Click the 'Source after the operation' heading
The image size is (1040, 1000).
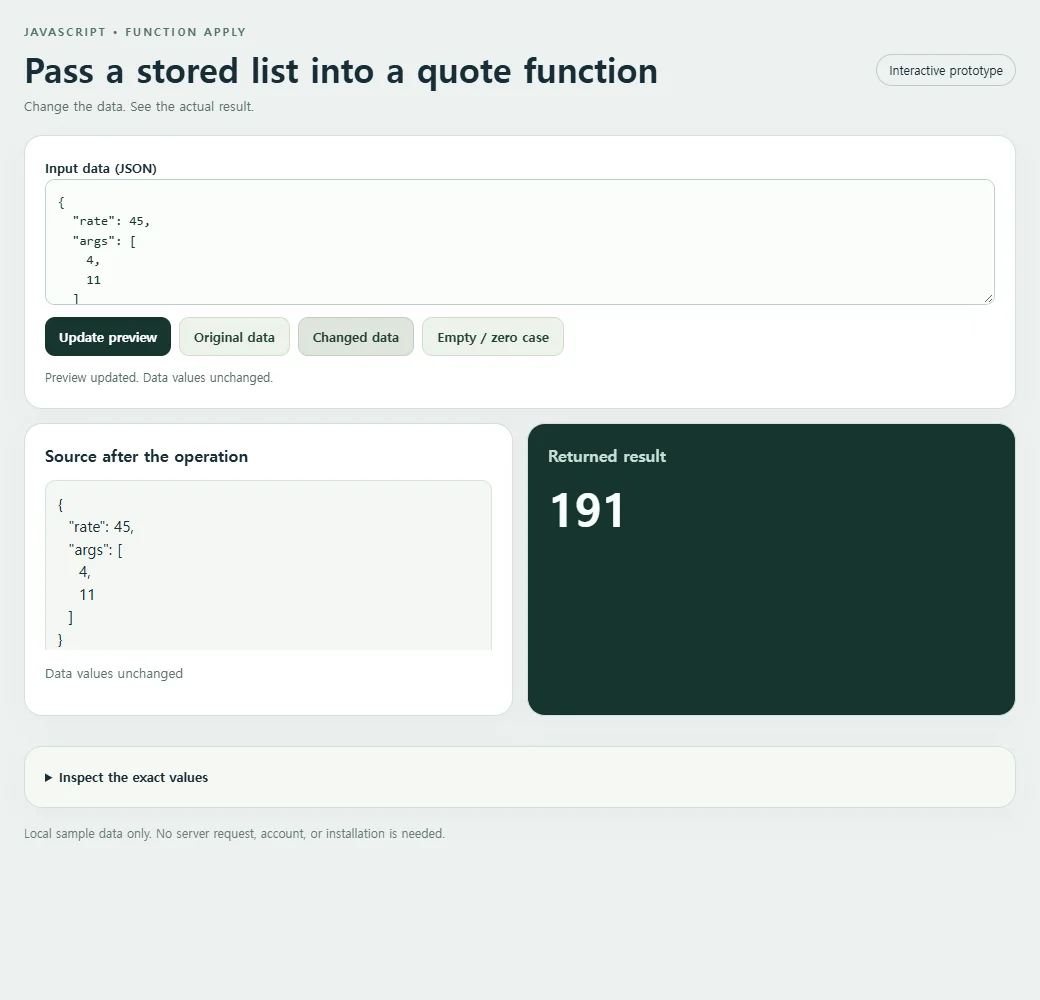tap(147, 456)
